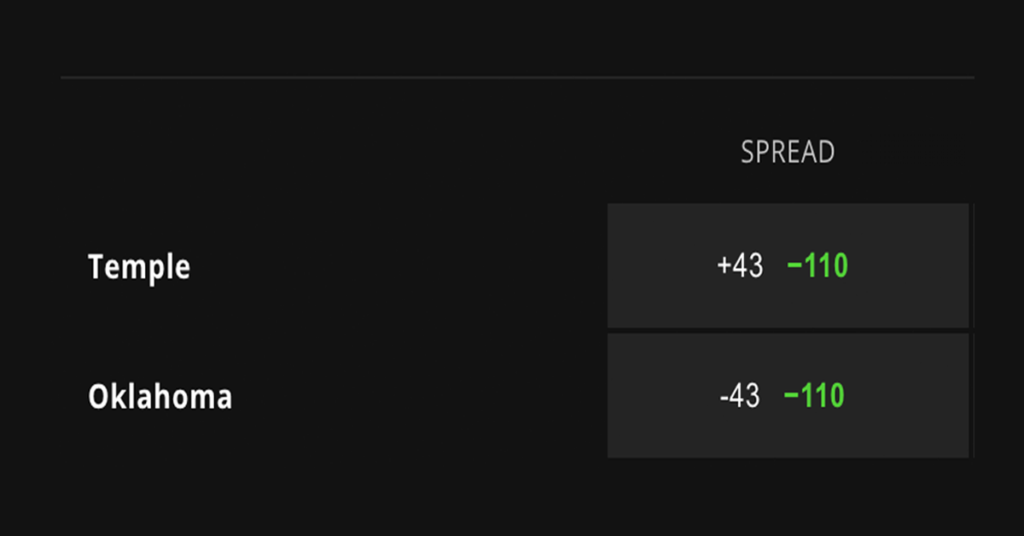Open the Oklahoma team name link
Screen dimensions: 1024x536
[x=160, y=397]
